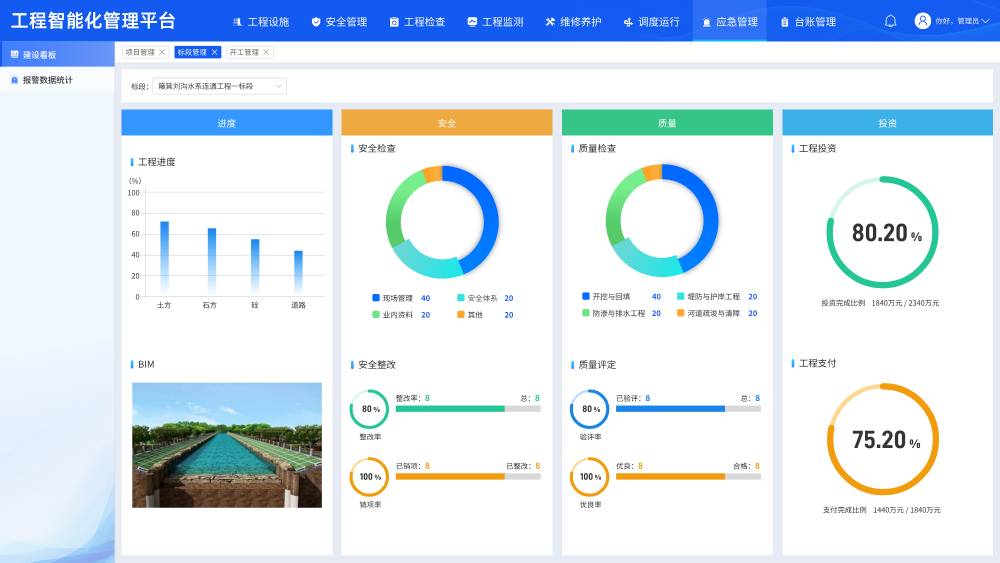Click the 维修养护 wrench icon
The height and width of the screenshot is (563, 1000).
[x=550, y=22]
